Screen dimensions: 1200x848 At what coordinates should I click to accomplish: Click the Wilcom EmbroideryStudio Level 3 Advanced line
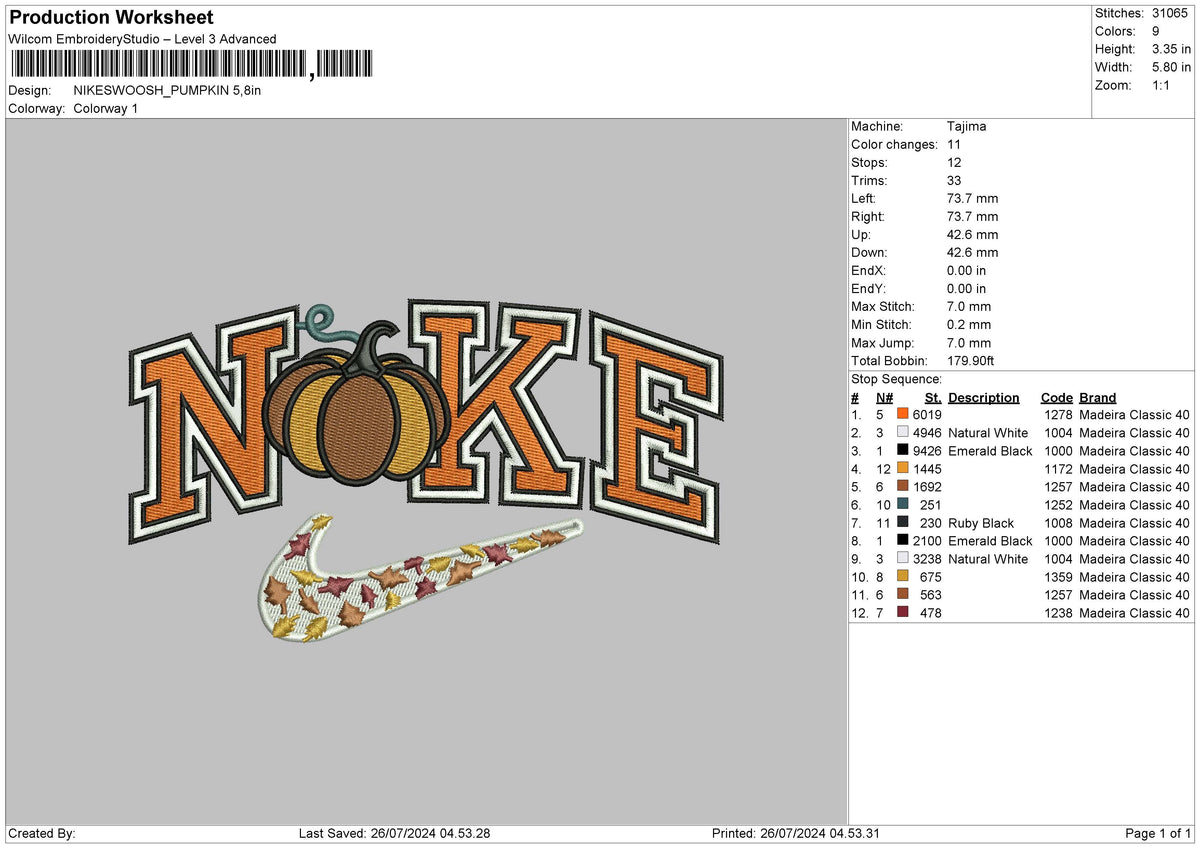[142, 39]
